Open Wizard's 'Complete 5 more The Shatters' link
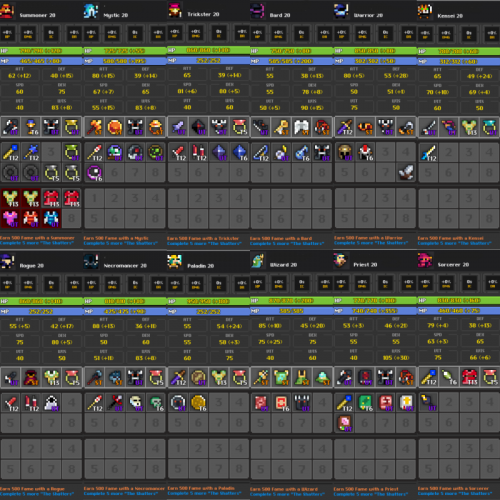500x500 pixels. pos(287,494)
